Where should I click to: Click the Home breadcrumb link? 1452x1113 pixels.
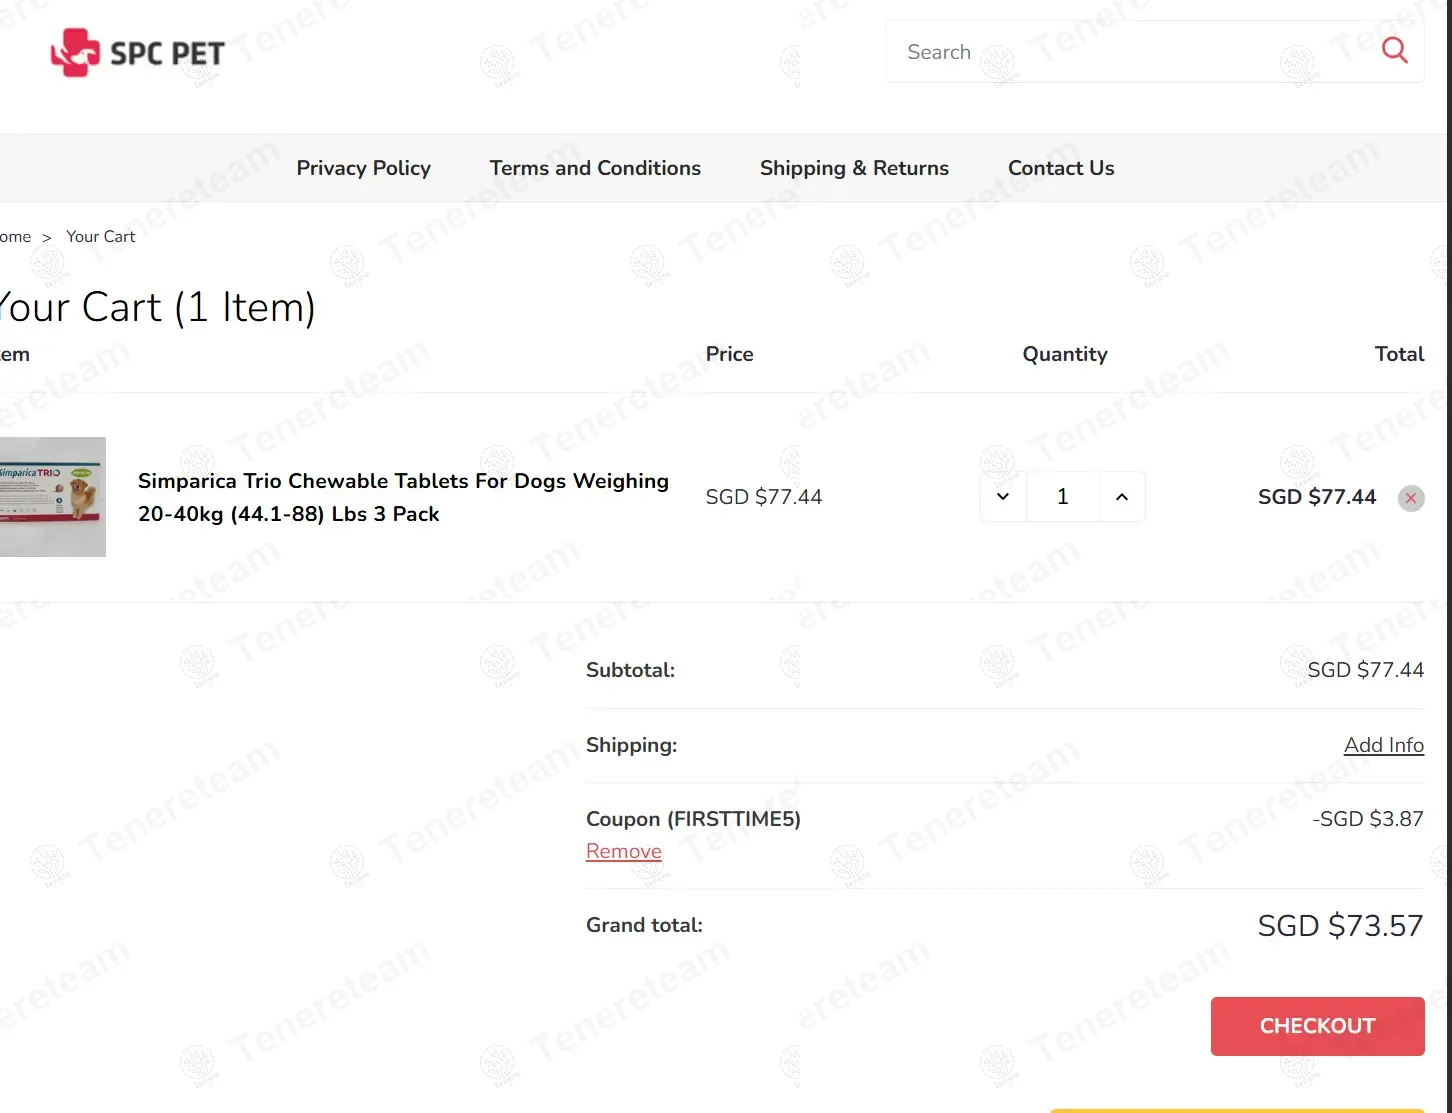14,237
